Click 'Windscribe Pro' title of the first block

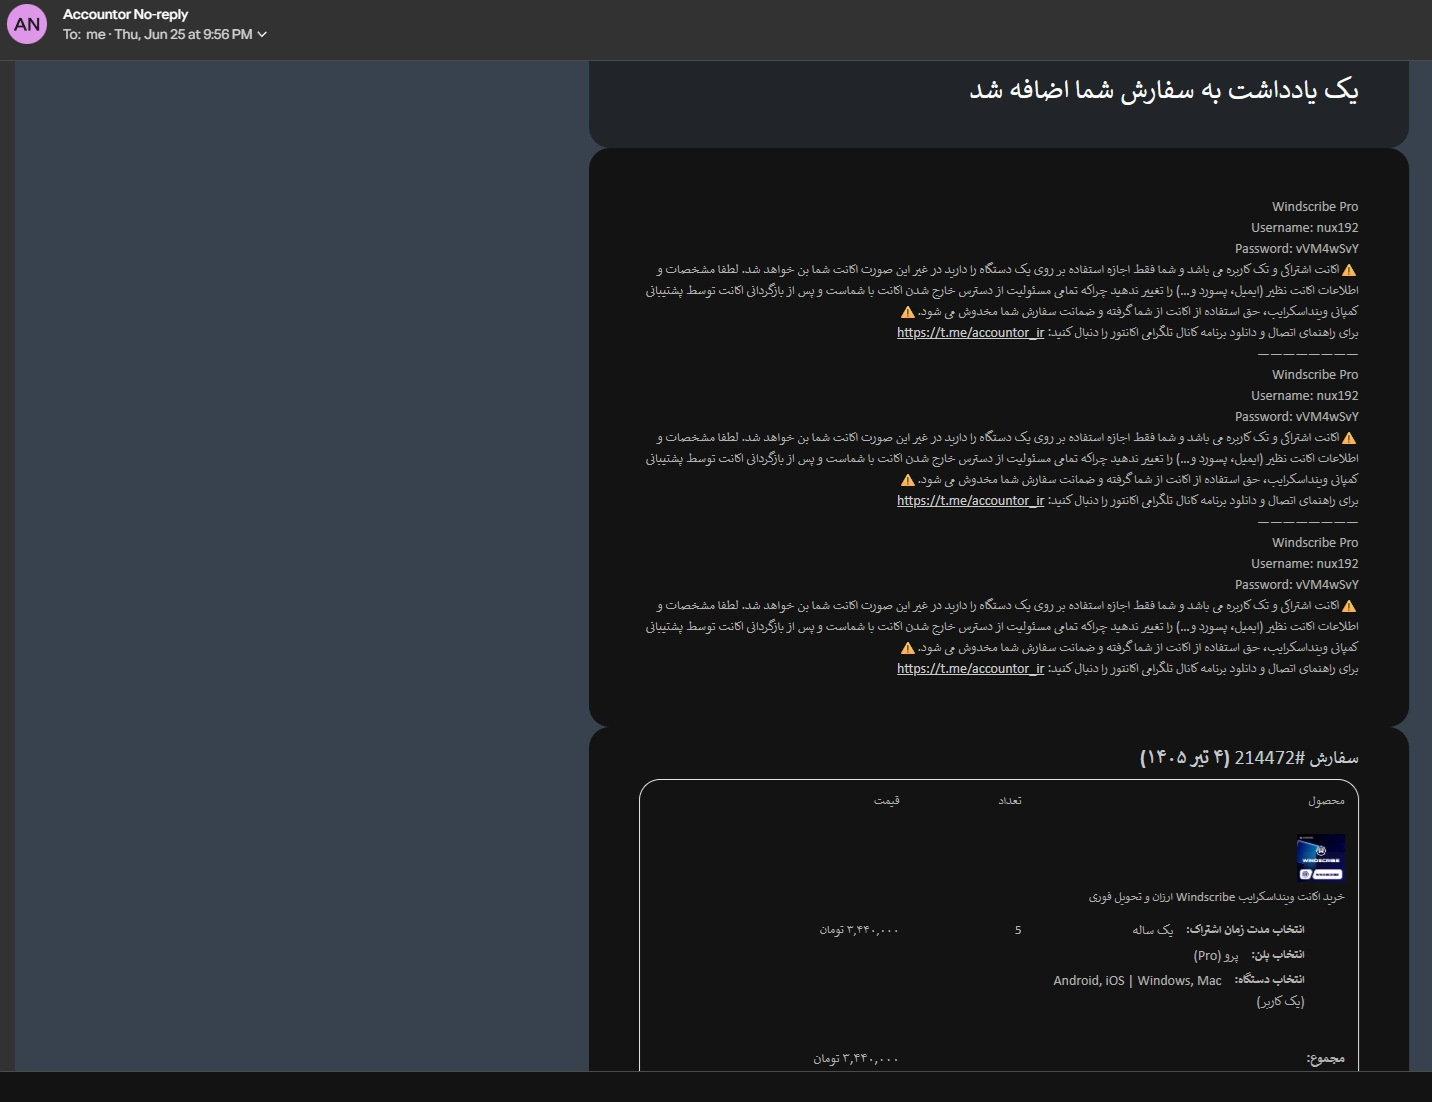coord(1315,207)
